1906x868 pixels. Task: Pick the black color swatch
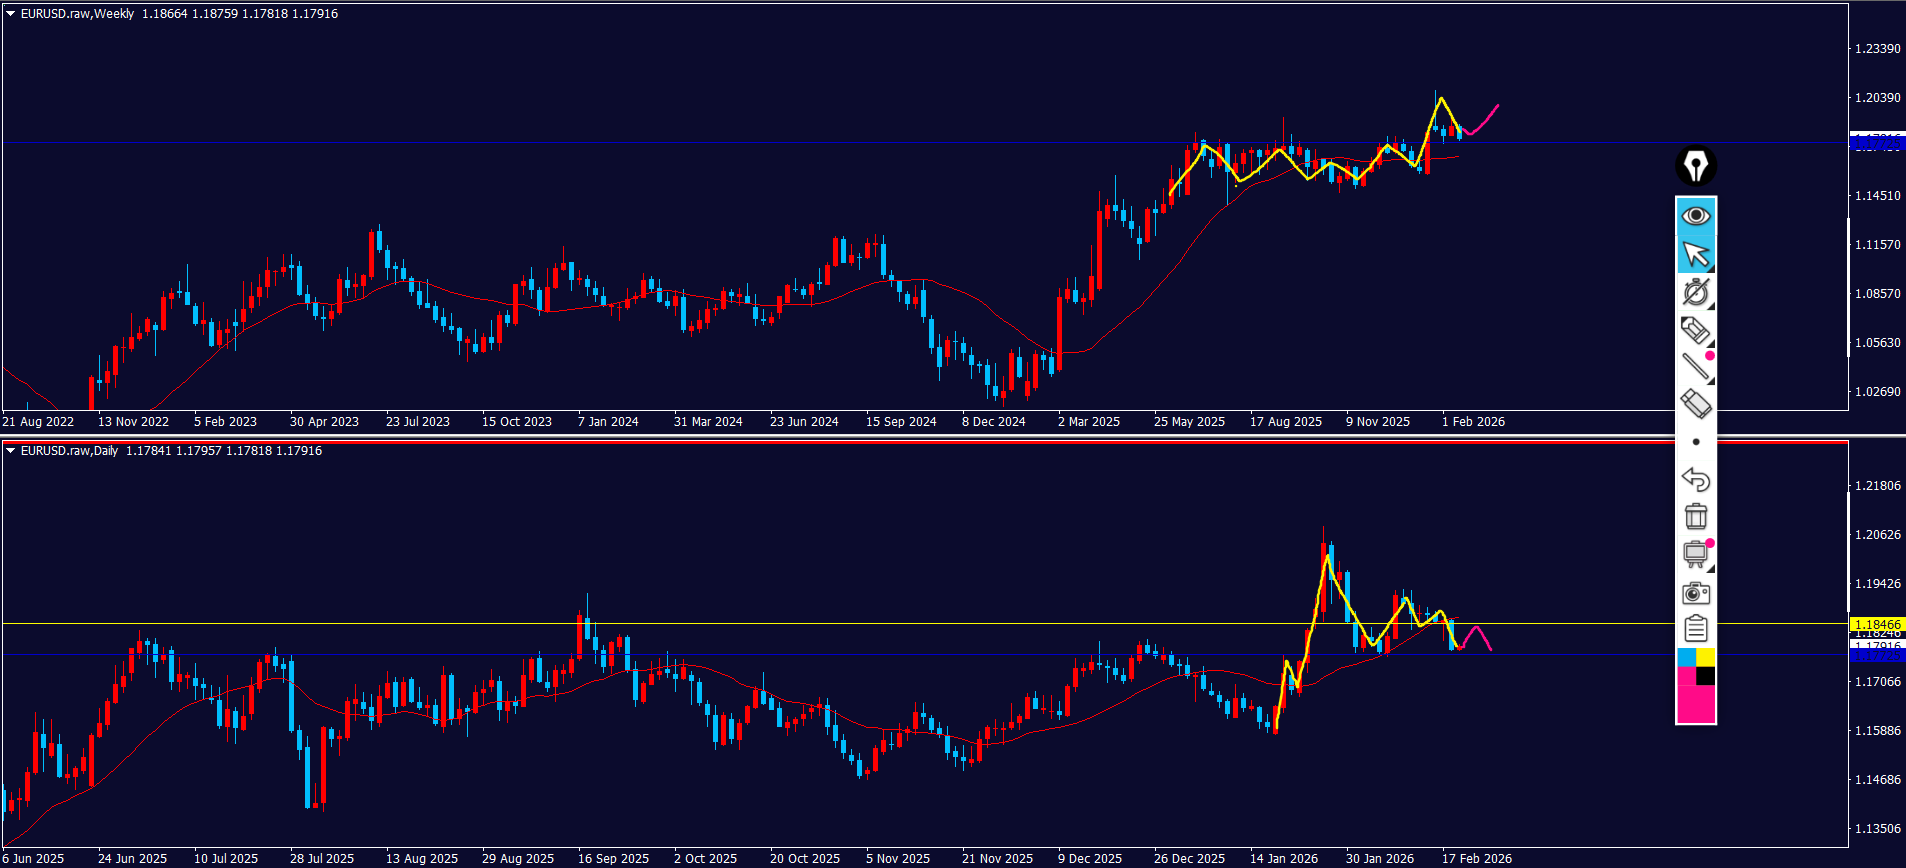[1706, 677]
